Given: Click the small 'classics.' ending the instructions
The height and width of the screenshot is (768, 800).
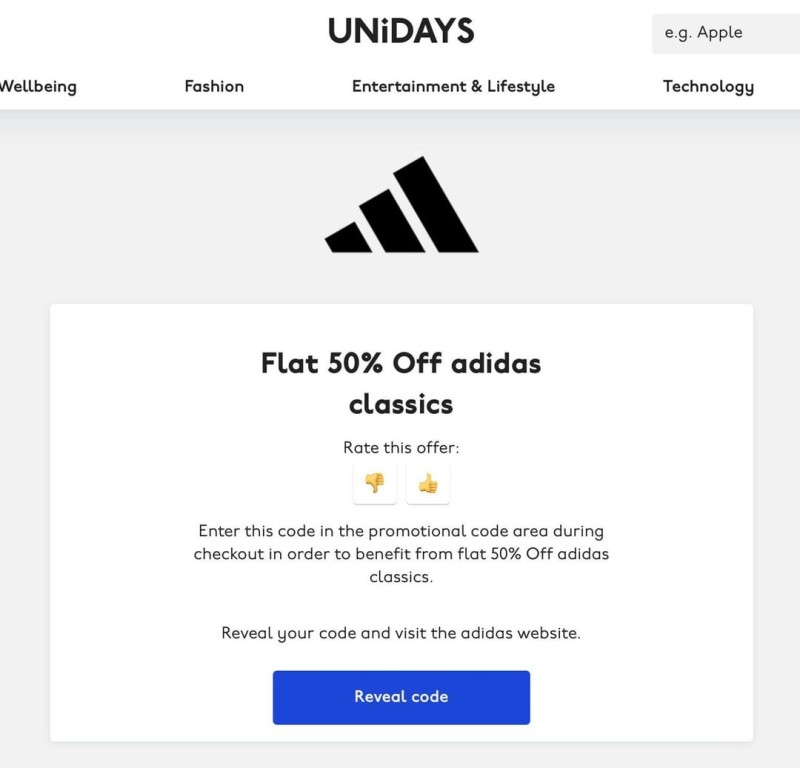Looking at the screenshot, I should 401,577.
